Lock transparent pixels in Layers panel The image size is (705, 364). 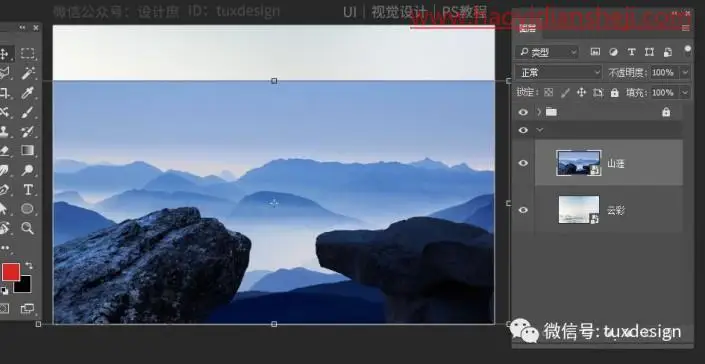coord(549,93)
